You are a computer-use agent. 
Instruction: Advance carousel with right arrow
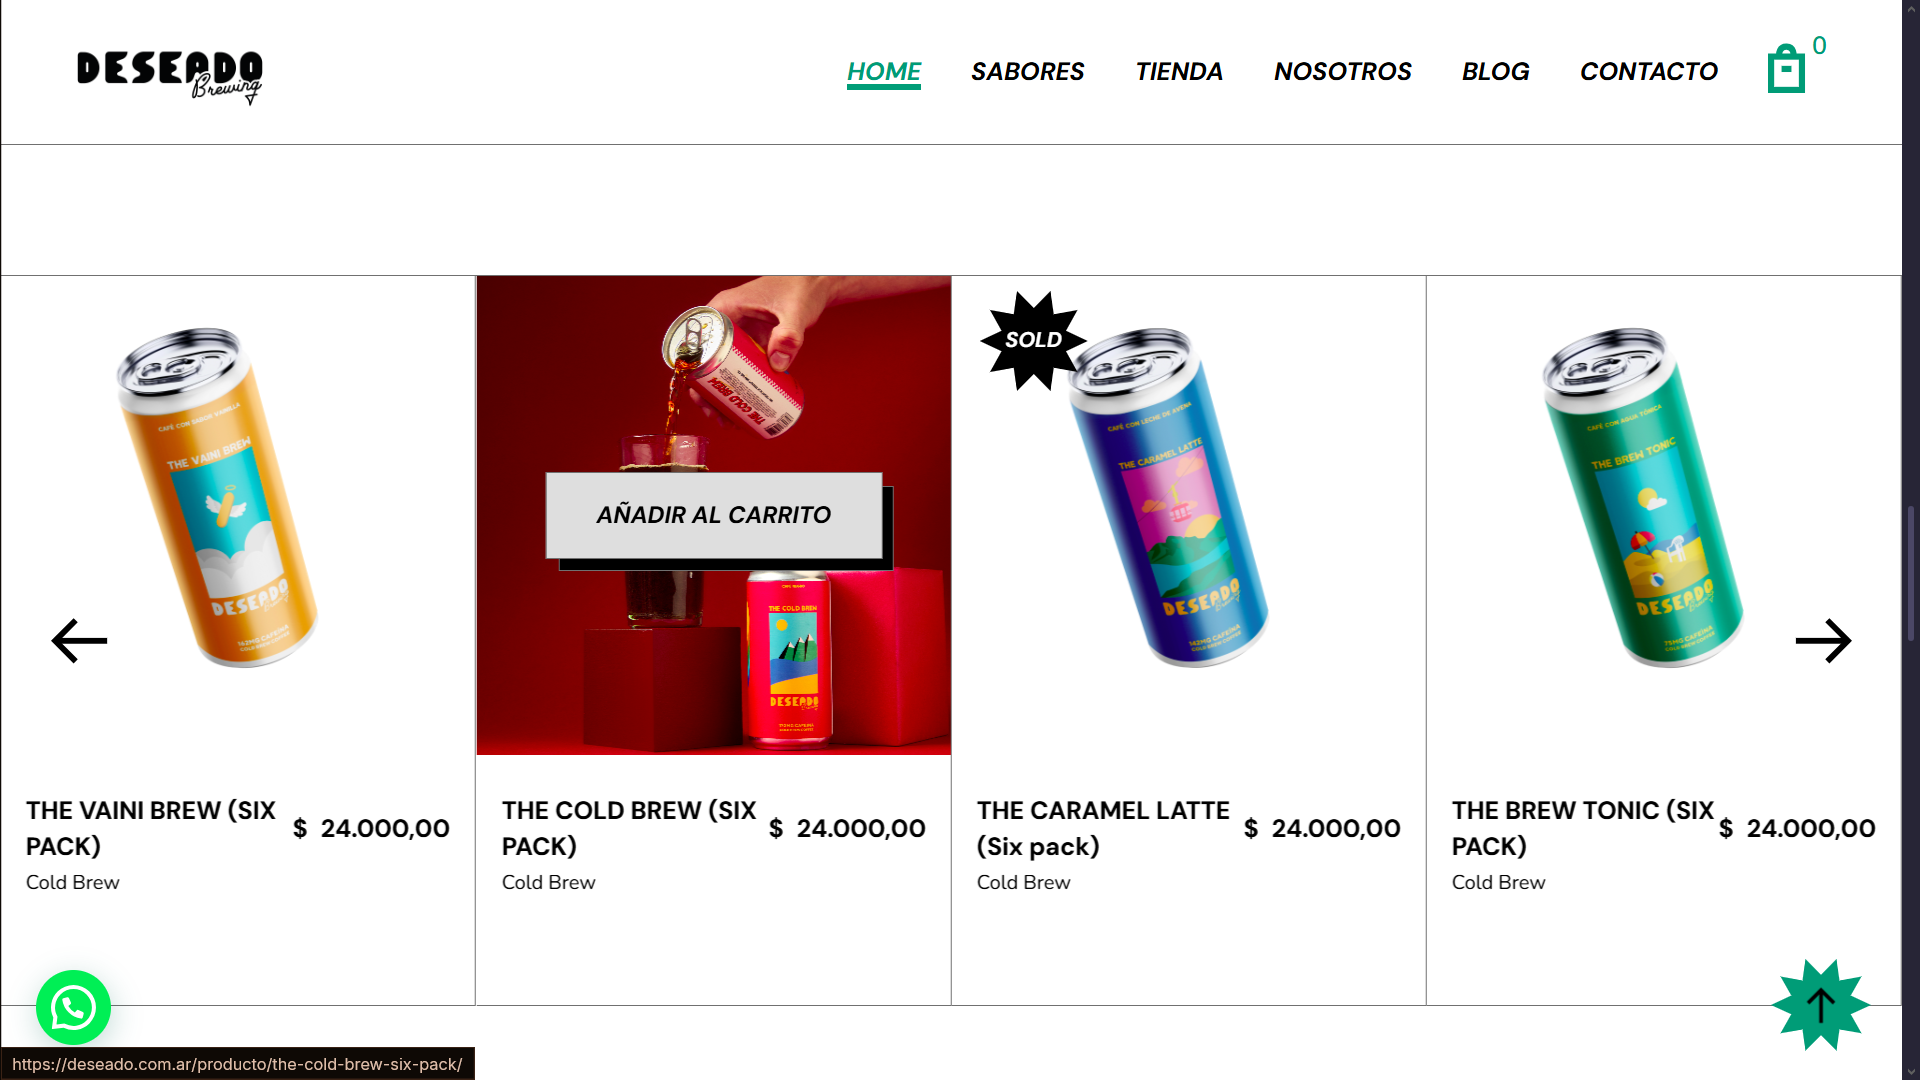pos(1823,641)
